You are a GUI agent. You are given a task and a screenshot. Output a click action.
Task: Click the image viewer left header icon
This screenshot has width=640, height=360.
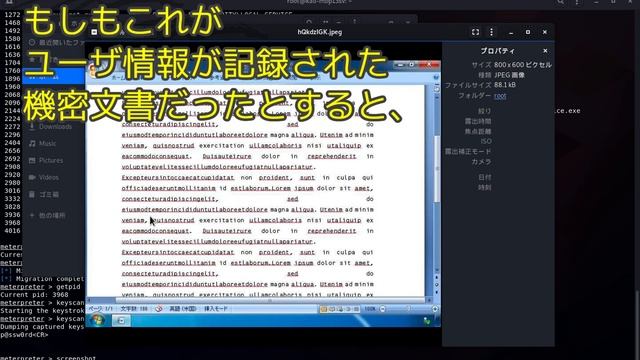[x=94, y=32]
